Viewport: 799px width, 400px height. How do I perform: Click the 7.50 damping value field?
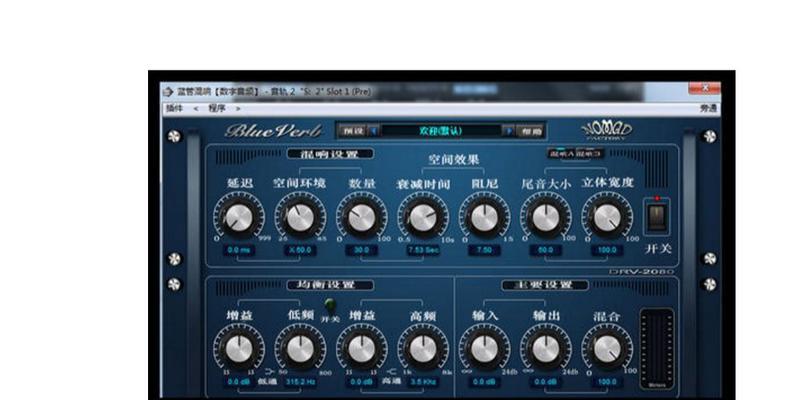click(x=484, y=250)
